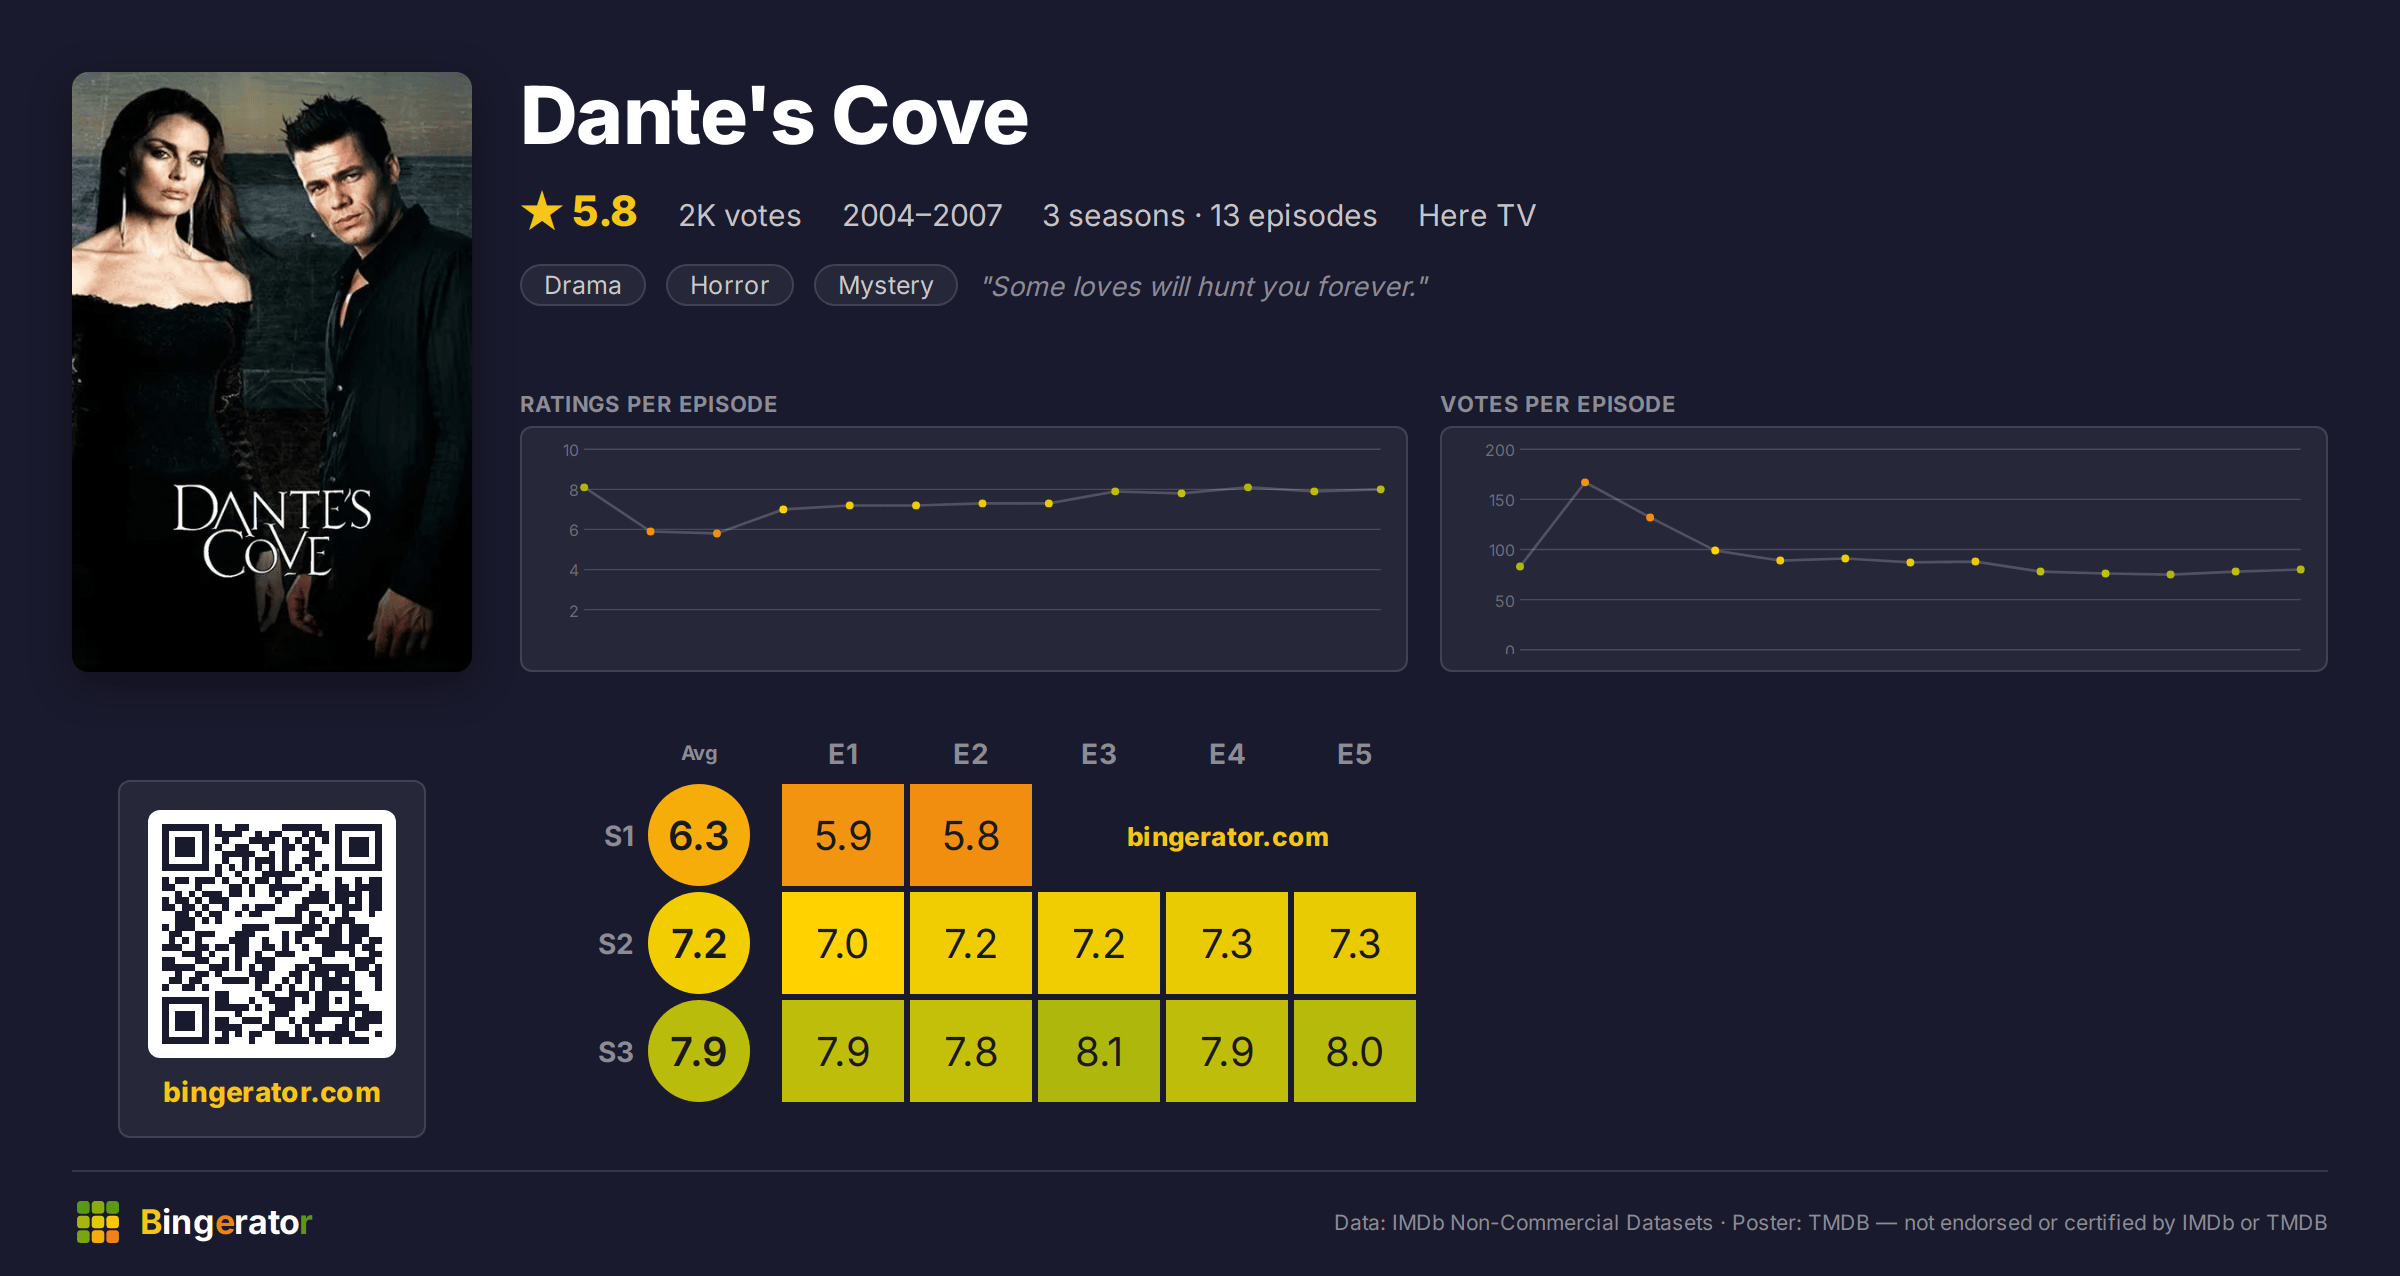Select S2 E1 rating cell 7.0
The height and width of the screenshot is (1276, 2400).
pyautogui.click(x=843, y=943)
